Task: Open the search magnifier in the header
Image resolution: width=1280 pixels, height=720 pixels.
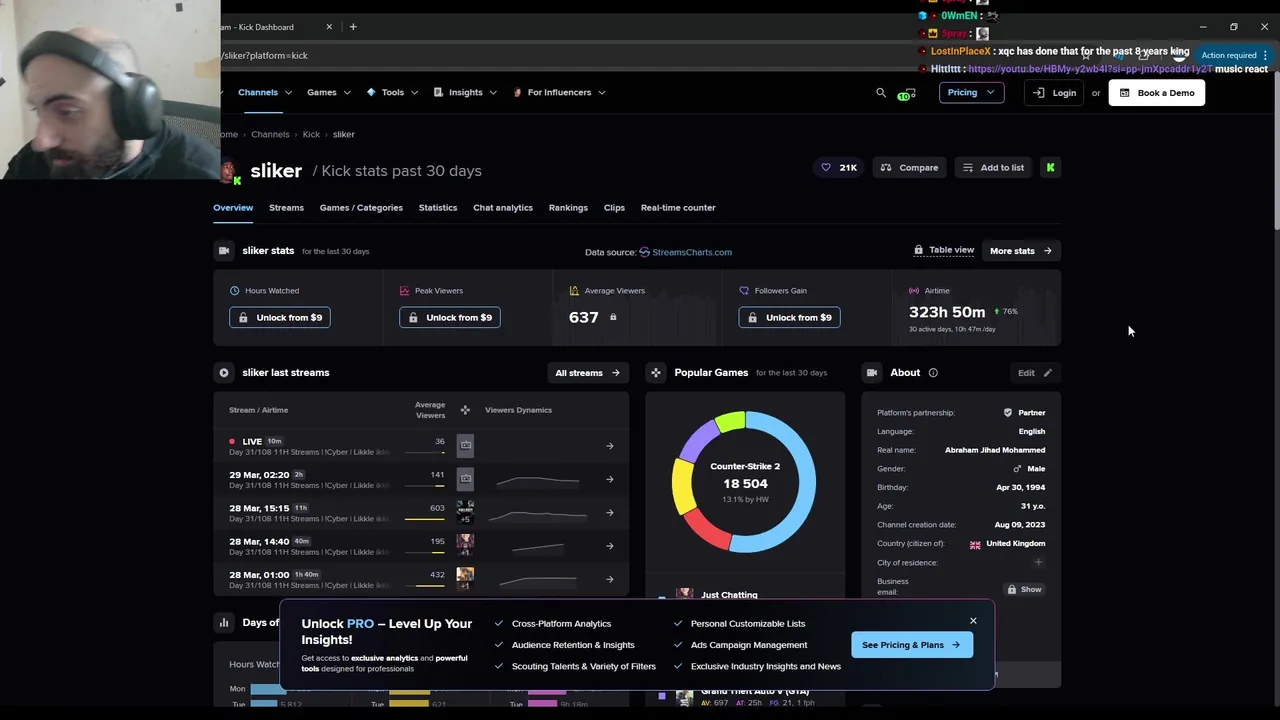Action: (881, 93)
